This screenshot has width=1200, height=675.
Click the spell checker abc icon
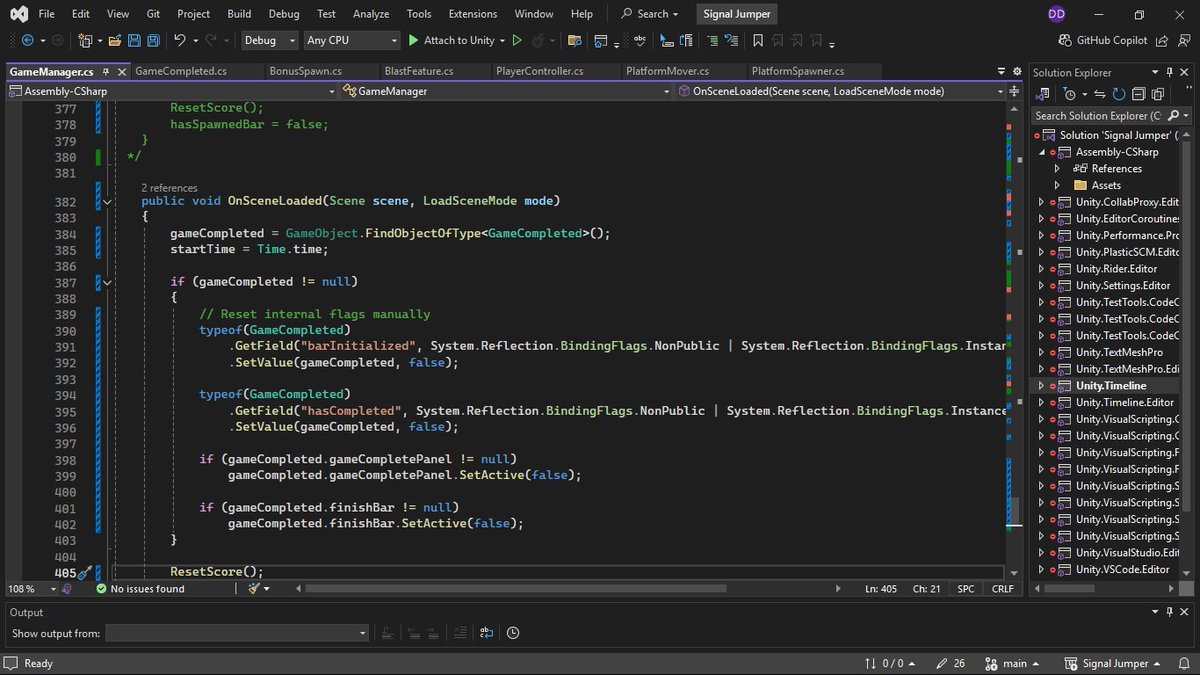638,41
